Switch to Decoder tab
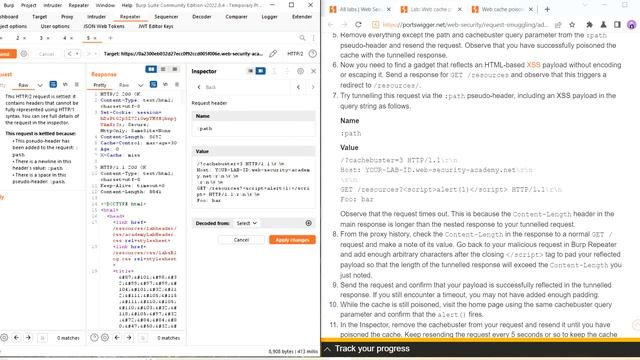 point(202,17)
